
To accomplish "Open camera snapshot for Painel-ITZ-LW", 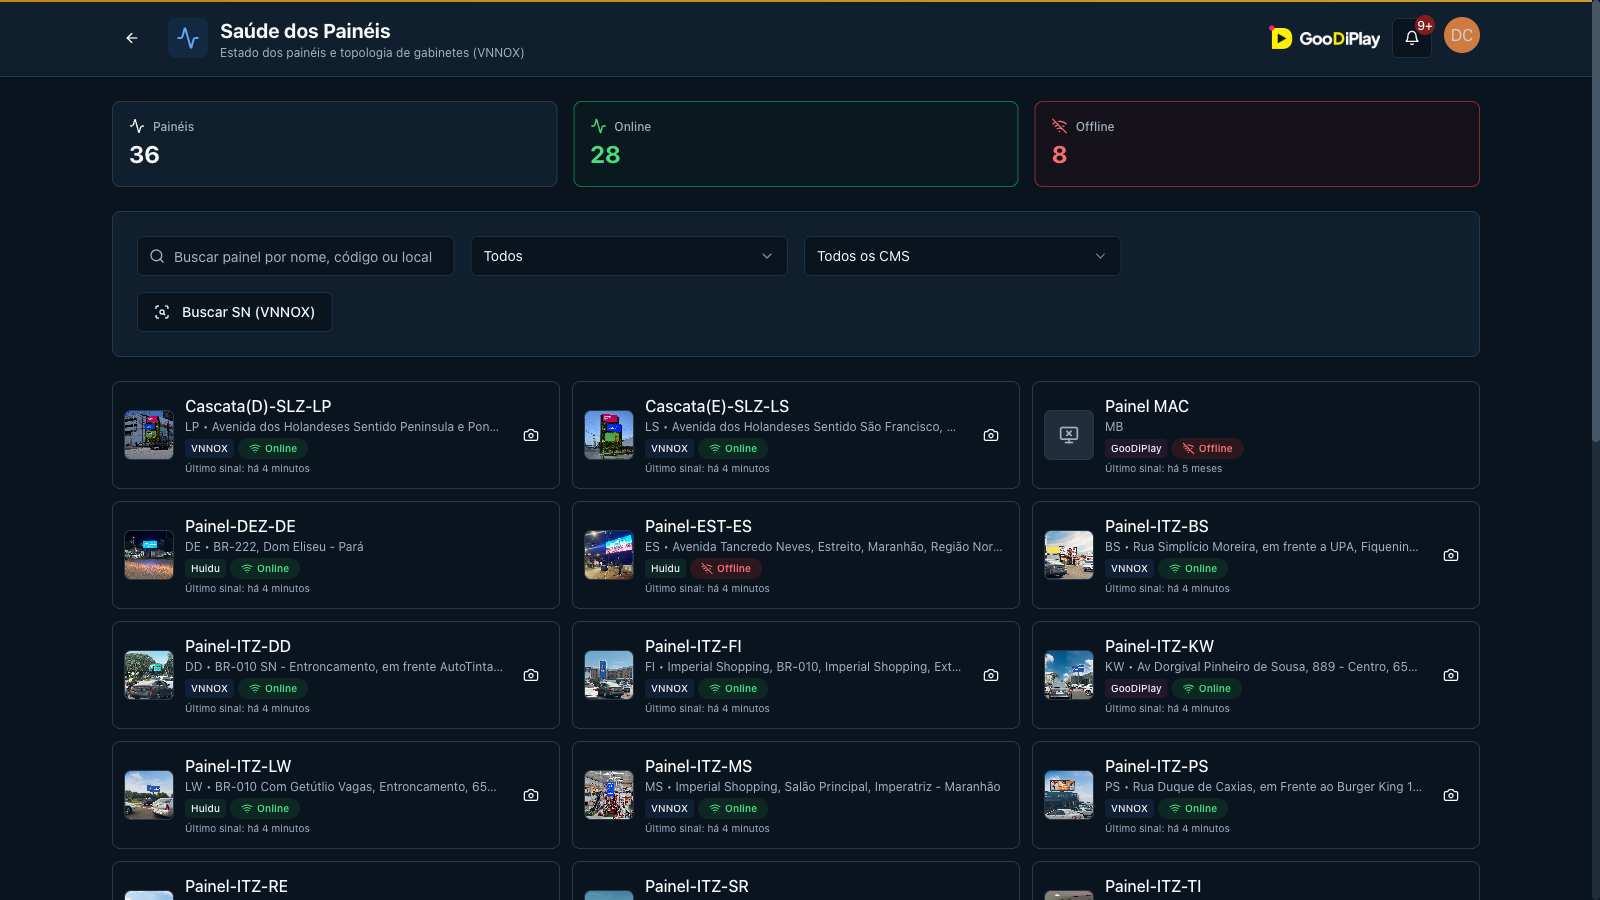I will pyautogui.click(x=531, y=795).
